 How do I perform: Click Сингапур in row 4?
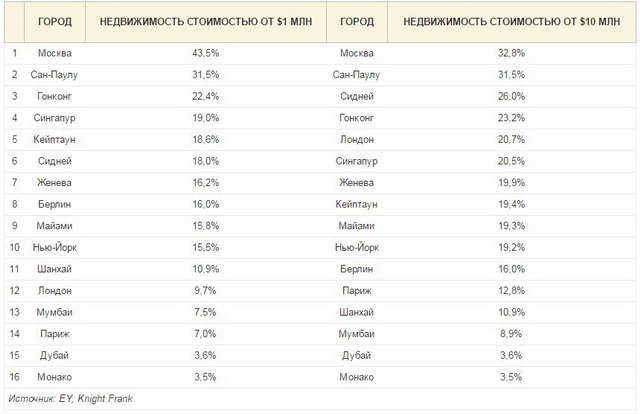55,118
